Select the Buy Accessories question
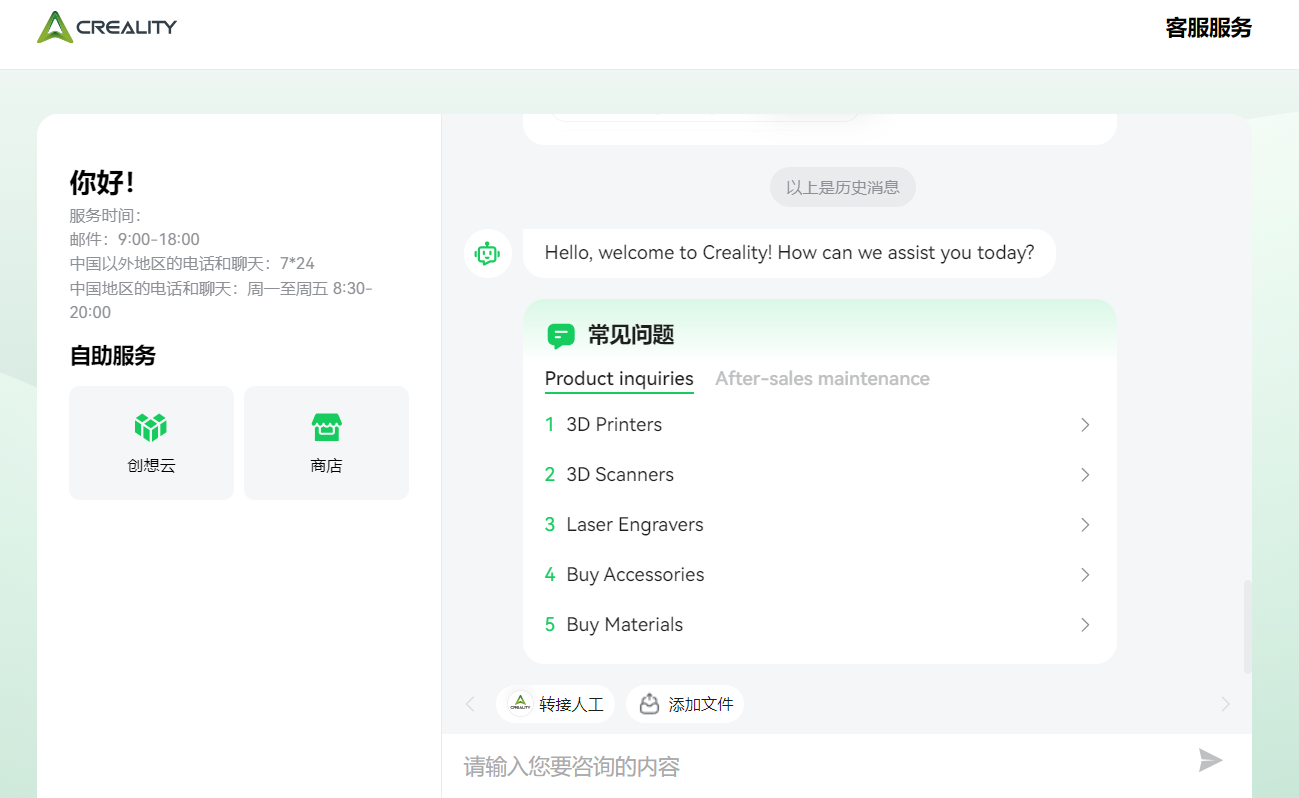The height and width of the screenshot is (798, 1299). [819, 575]
